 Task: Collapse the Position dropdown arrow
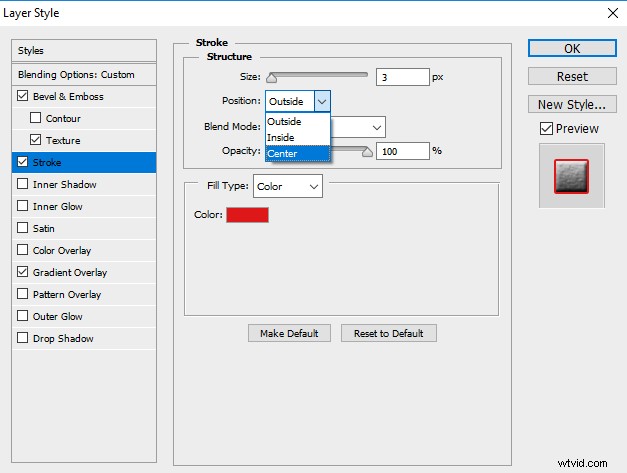tap(322, 101)
